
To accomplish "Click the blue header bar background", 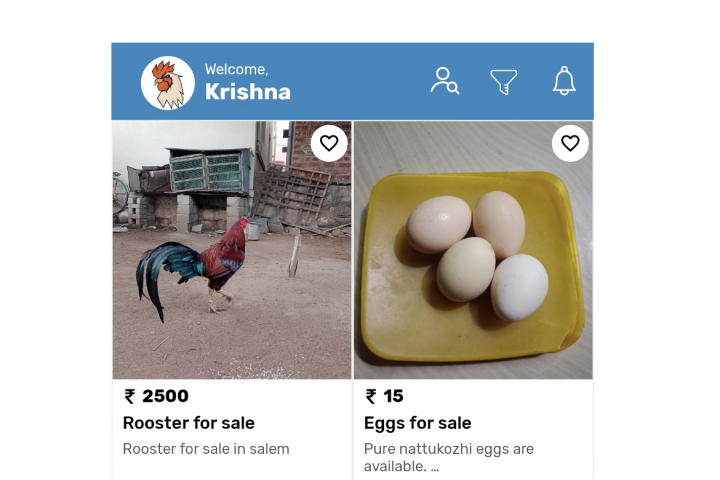I will coord(360,81).
